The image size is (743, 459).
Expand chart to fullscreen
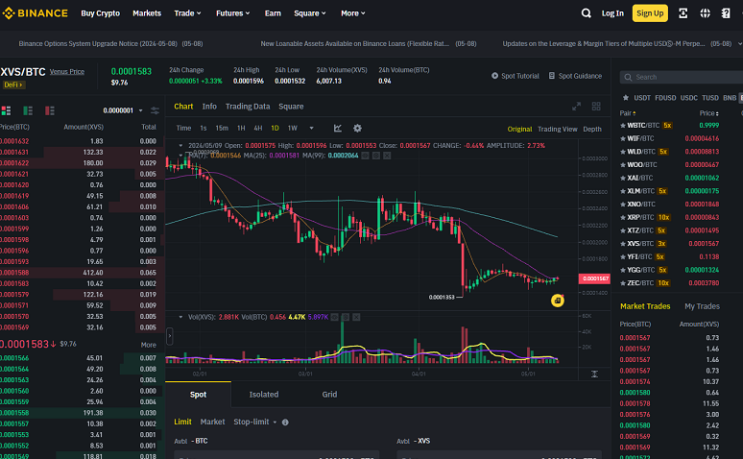coord(576,107)
